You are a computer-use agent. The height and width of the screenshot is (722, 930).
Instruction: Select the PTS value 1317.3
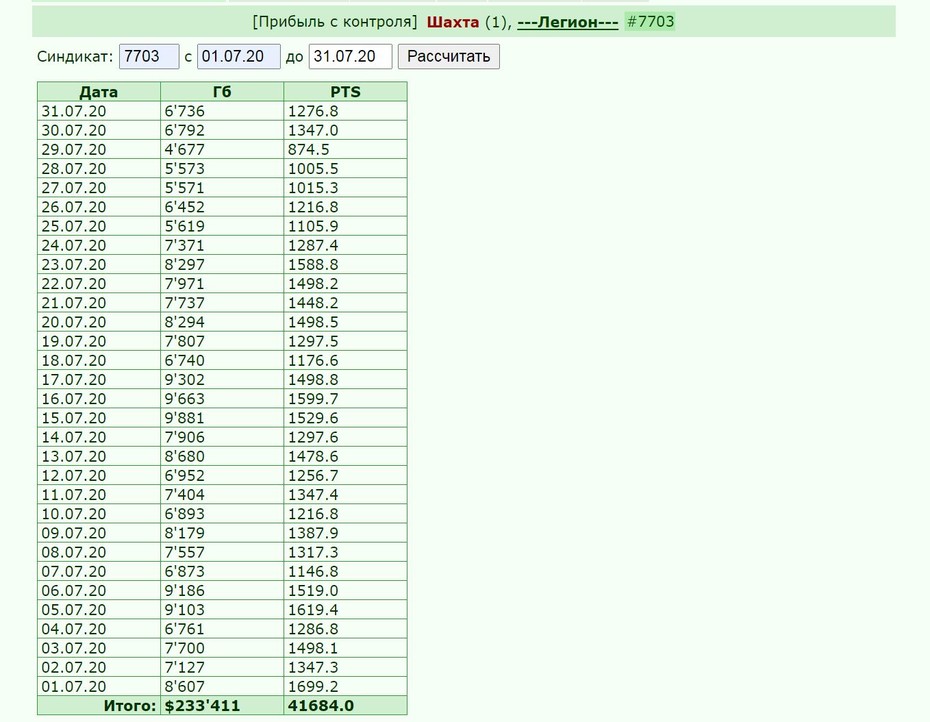313,552
